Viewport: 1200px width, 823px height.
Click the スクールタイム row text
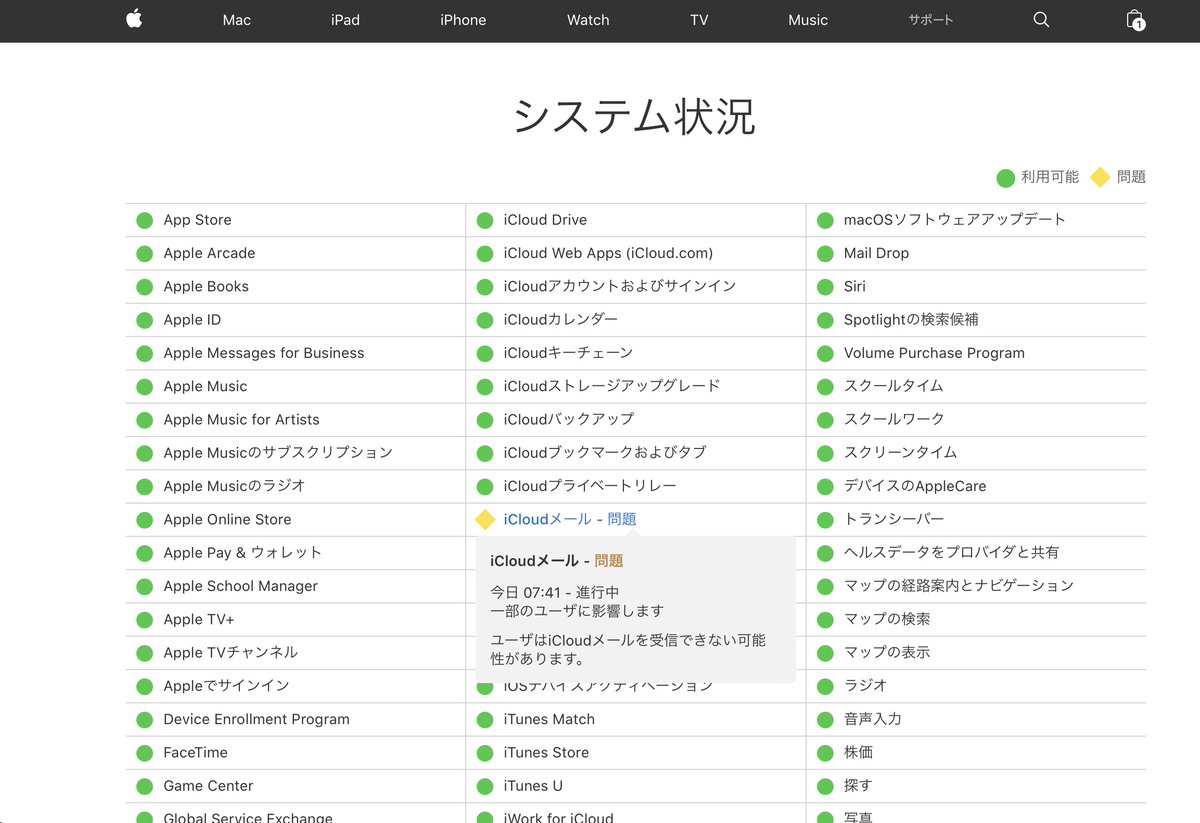pyautogui.click(x=893, y=386)
